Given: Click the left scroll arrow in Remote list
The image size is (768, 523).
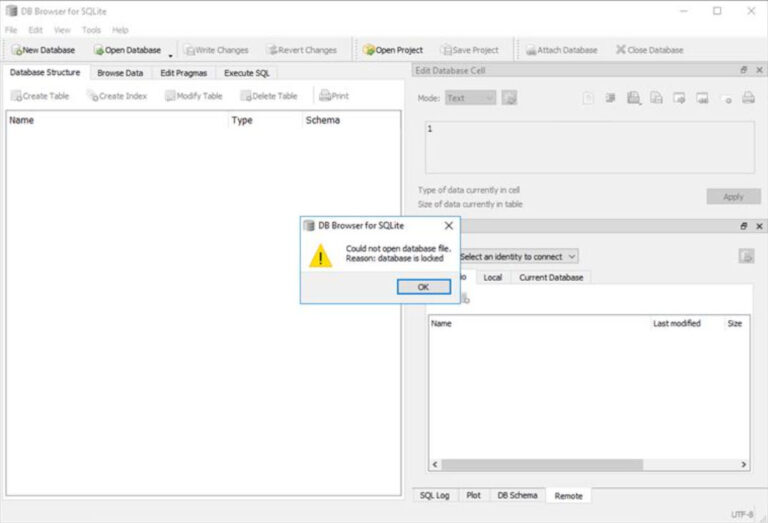Looking at the screenshot, I should click(x=435, y=464).
